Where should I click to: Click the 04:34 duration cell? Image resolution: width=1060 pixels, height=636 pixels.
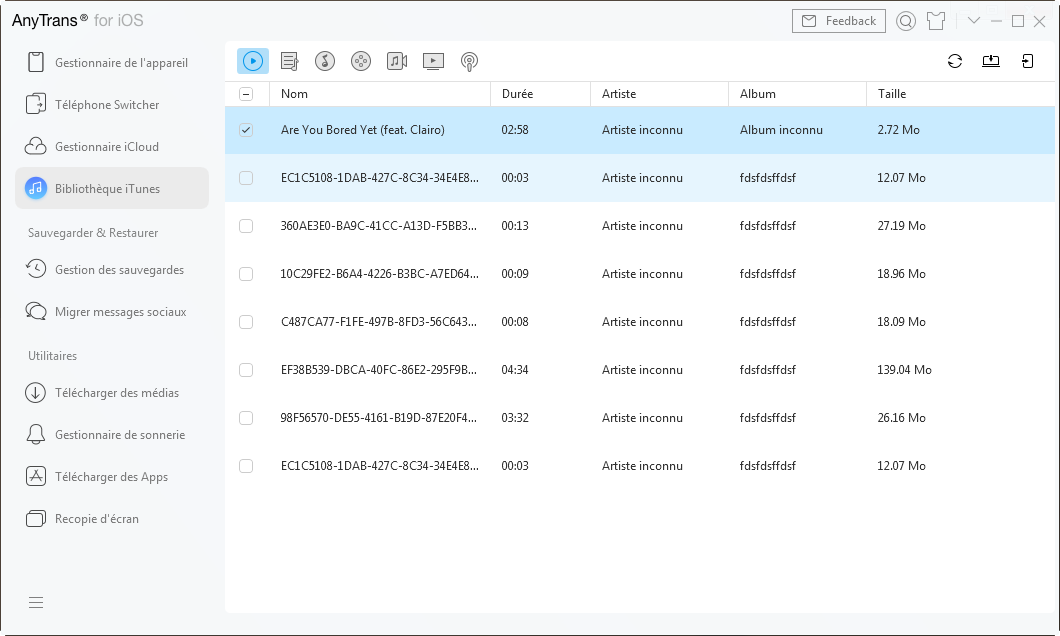click(x=514, y=370)
